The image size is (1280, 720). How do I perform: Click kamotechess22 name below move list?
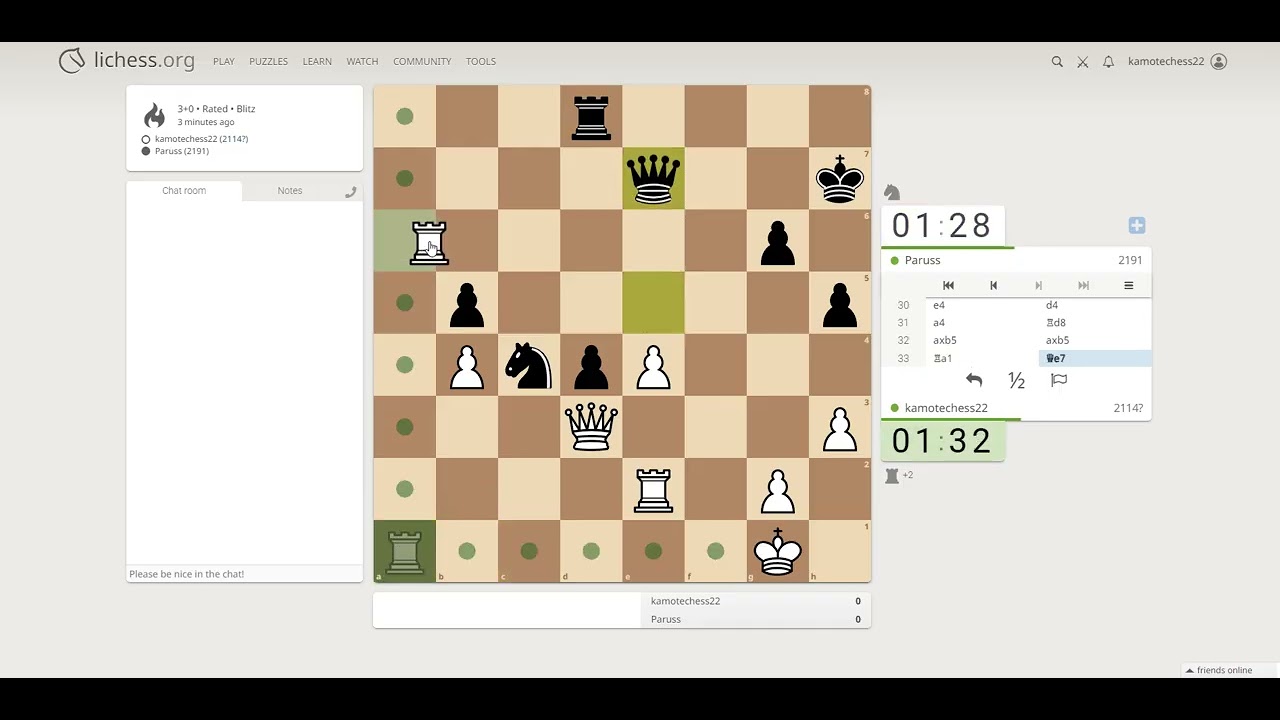click(946, 408)
